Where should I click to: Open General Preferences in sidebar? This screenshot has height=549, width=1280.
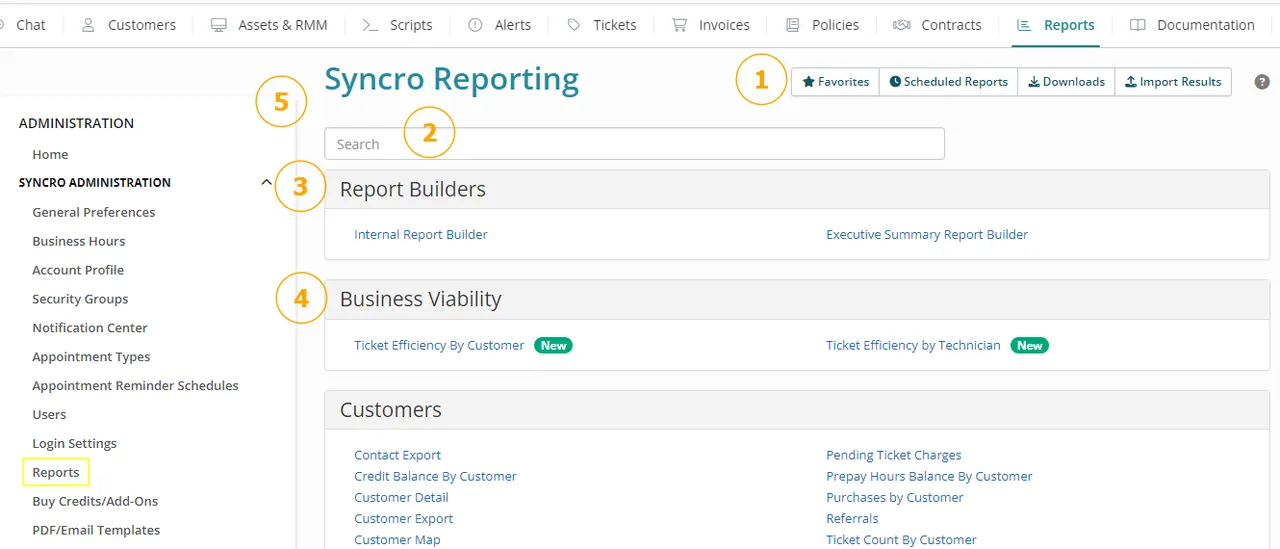[x=94, y=212]
